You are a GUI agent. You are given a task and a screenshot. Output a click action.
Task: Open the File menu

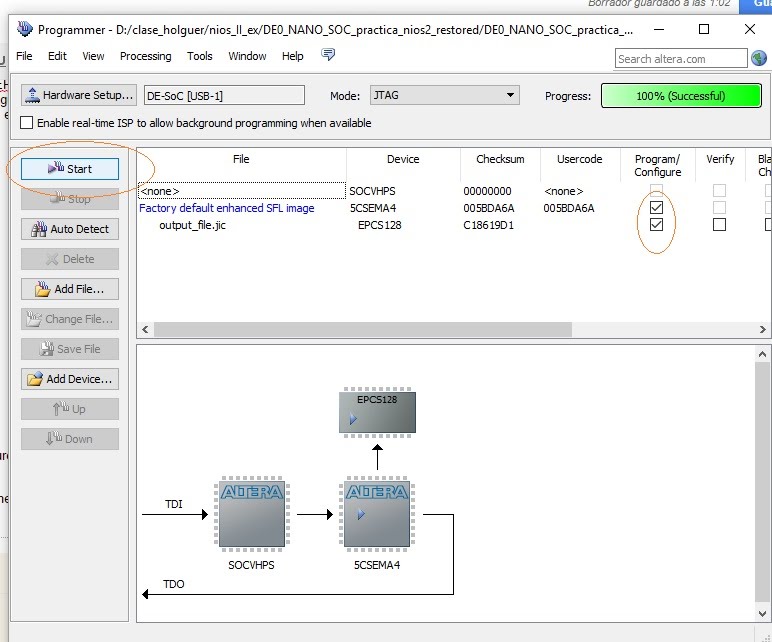click(x=24, y=56)
